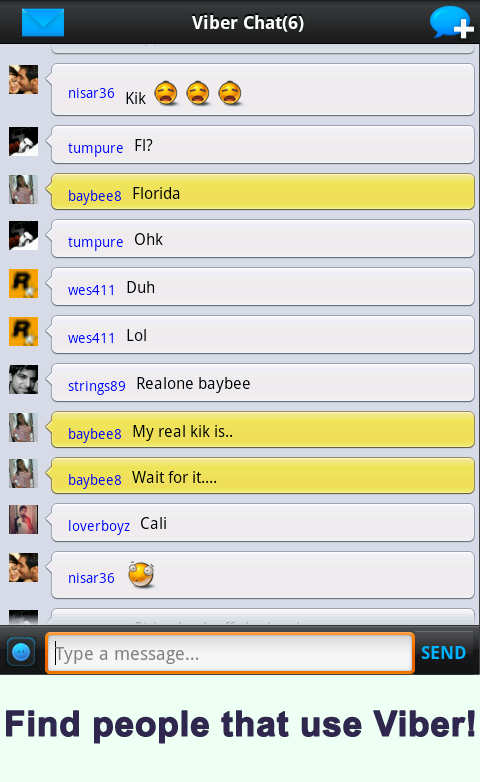
Task: Open the envelope messages icon
Action: (x=43, y=22)
